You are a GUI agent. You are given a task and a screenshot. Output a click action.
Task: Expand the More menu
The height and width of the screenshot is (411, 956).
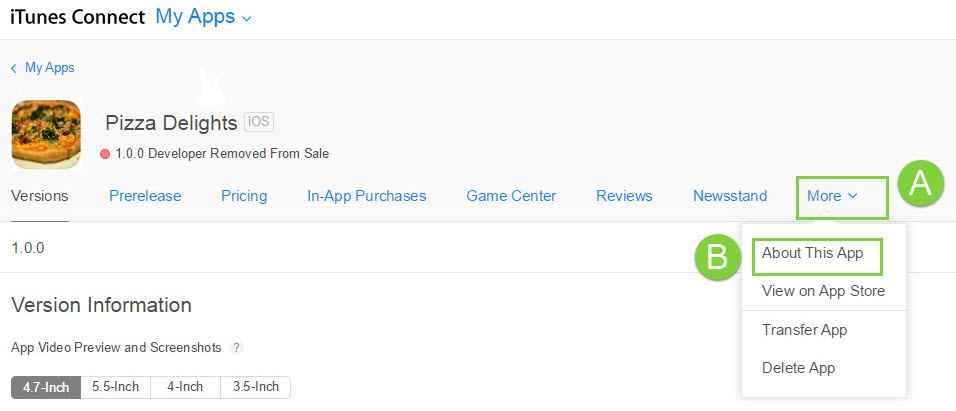832,196
